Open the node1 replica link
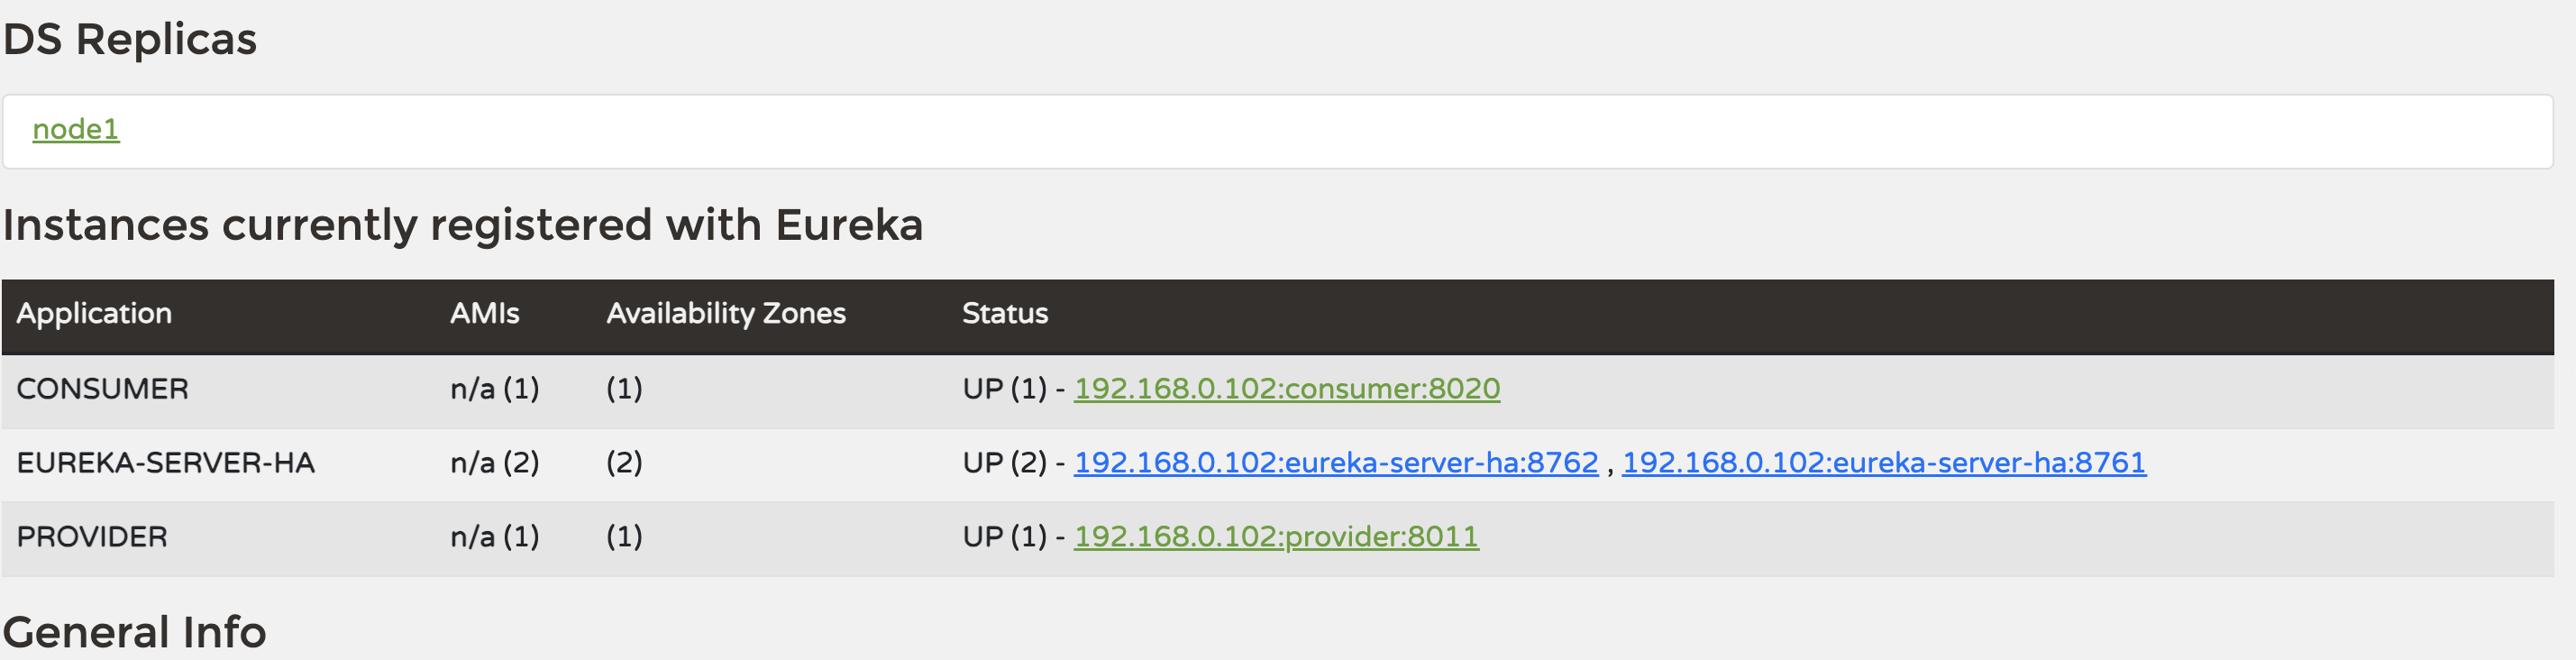Image resolution: width=2576 pixels, height=660 pixels. click(76, 129)
